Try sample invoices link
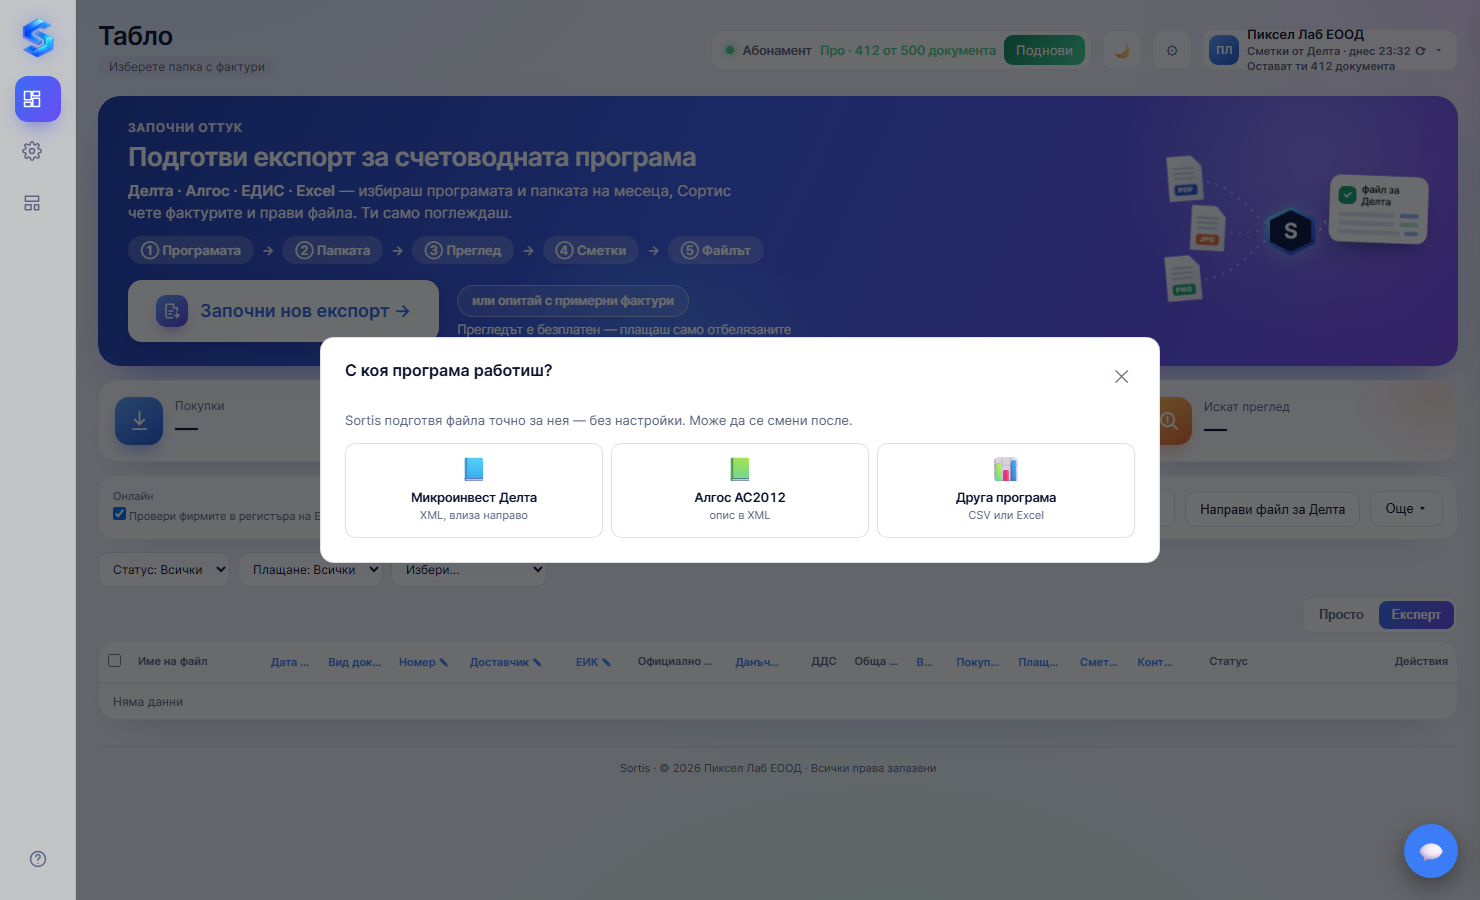 (573, 300)
